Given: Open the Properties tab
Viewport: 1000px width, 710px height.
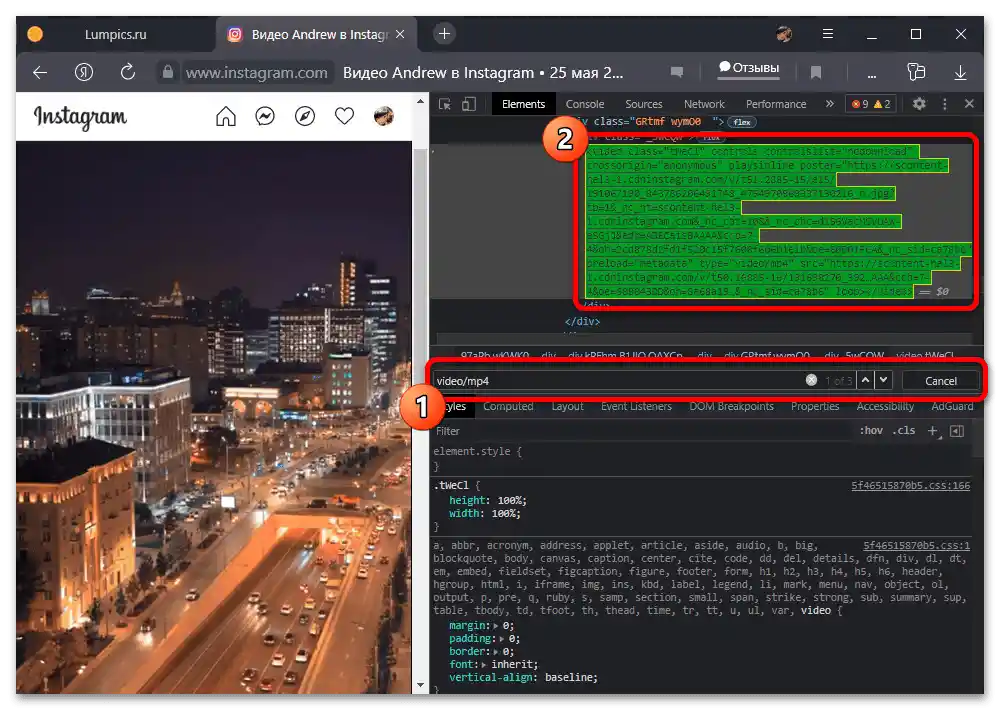Looking at the screenshot, I should point(815,406).
